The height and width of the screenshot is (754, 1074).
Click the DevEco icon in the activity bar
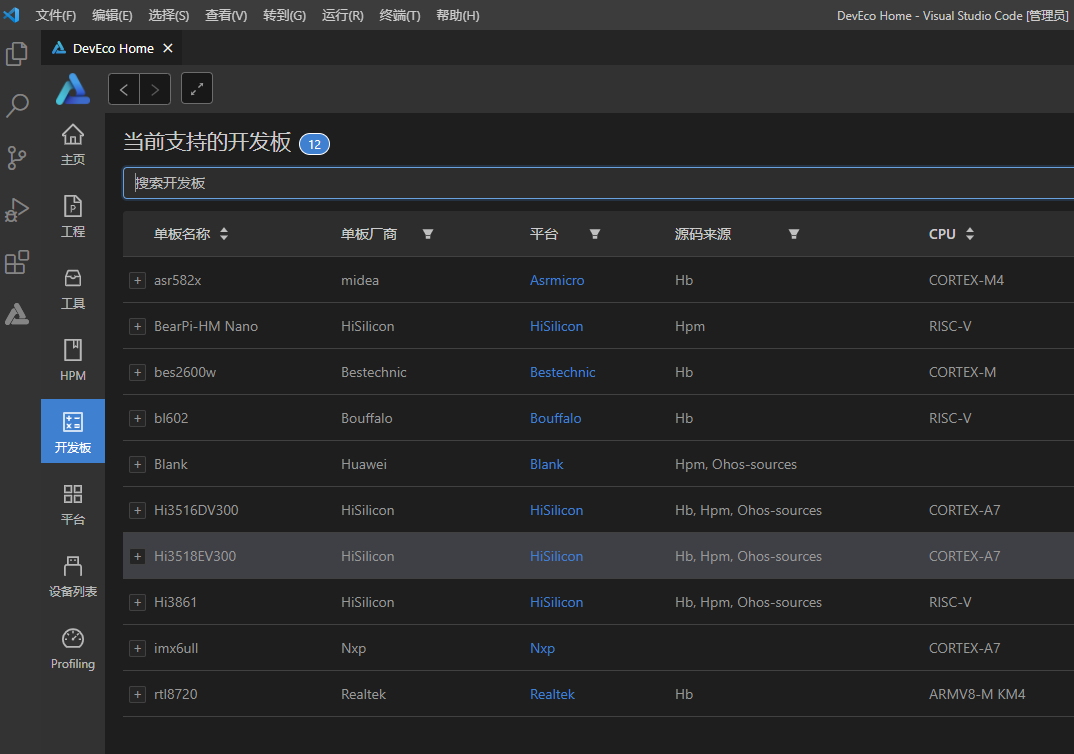17,314
